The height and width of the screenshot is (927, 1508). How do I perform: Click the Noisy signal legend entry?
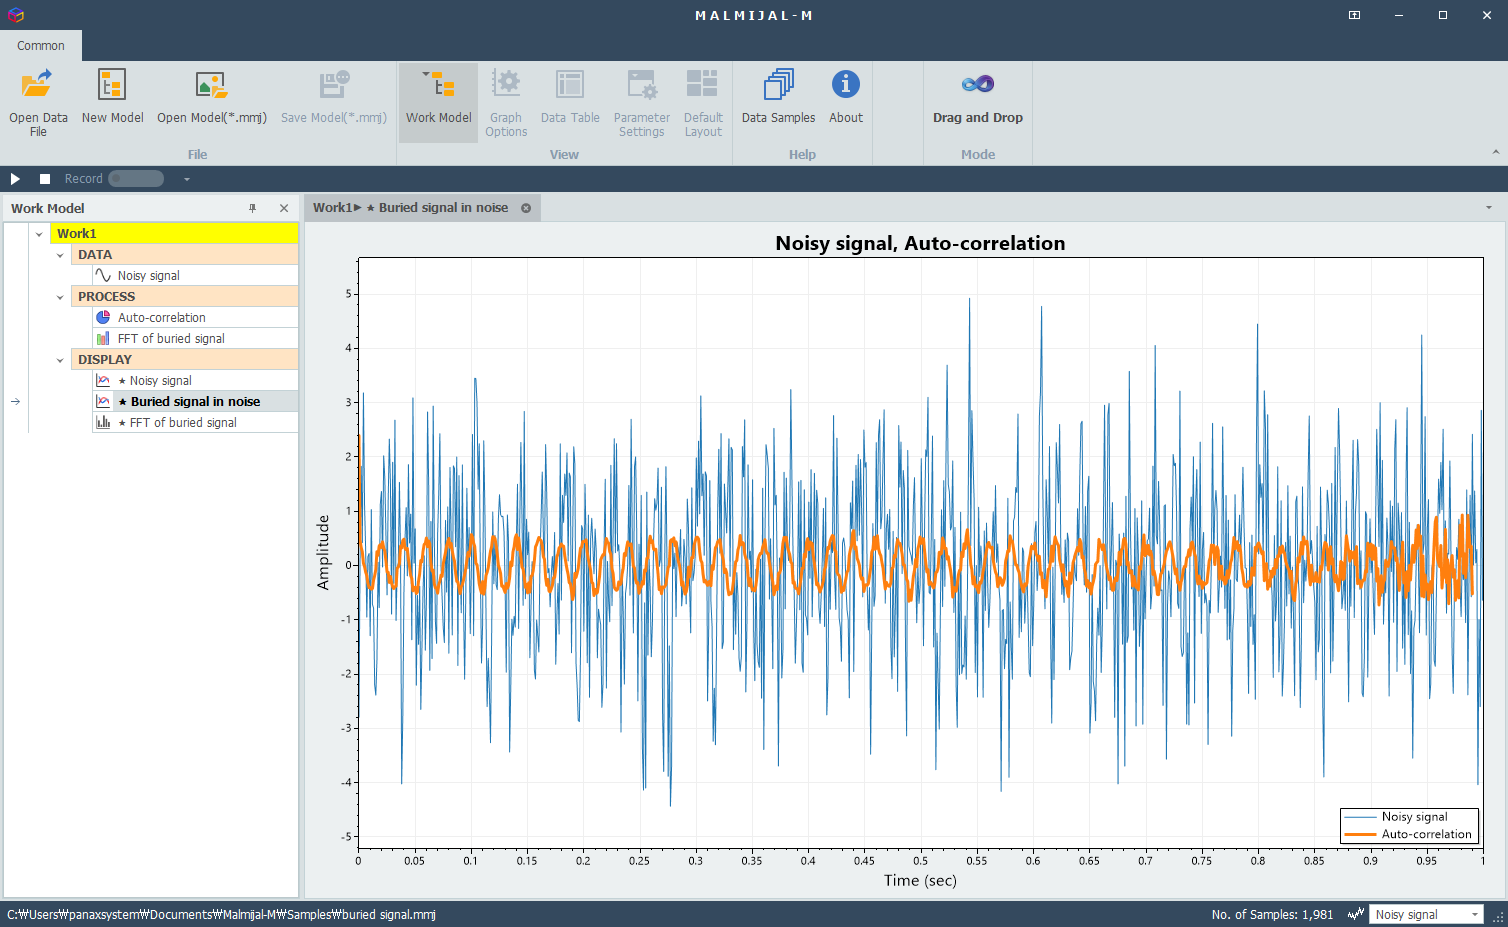[1409, 816]
